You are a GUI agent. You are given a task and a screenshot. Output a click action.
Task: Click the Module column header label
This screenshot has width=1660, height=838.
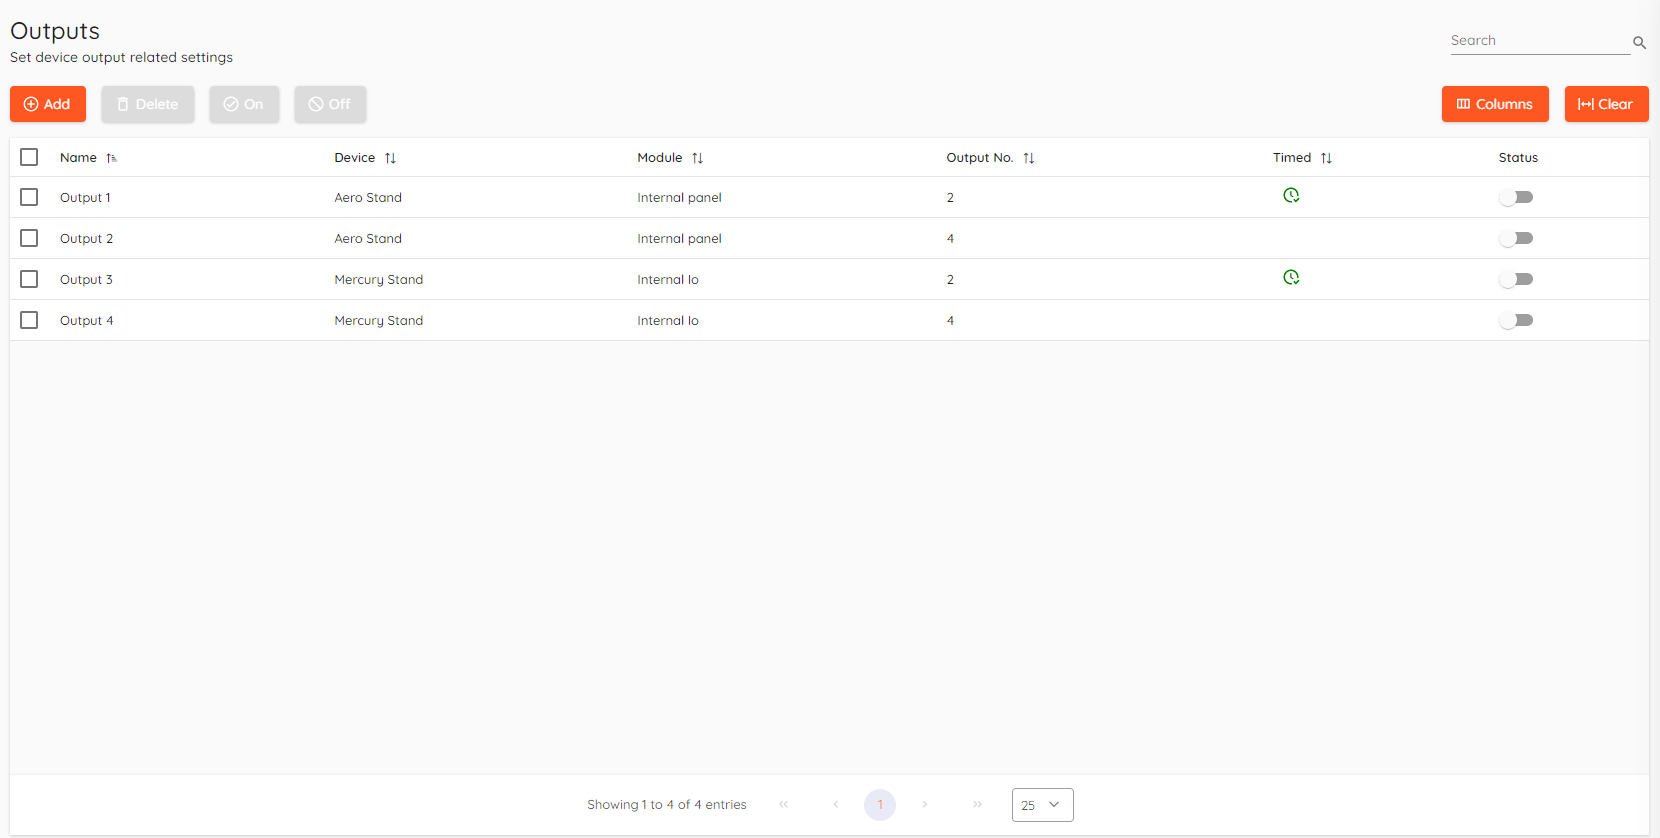click(660, 158)
